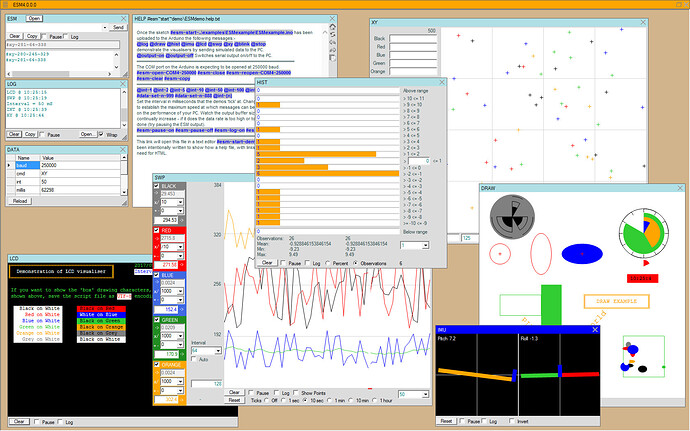Click the Black series input field in XY

(x=413, y=39)
